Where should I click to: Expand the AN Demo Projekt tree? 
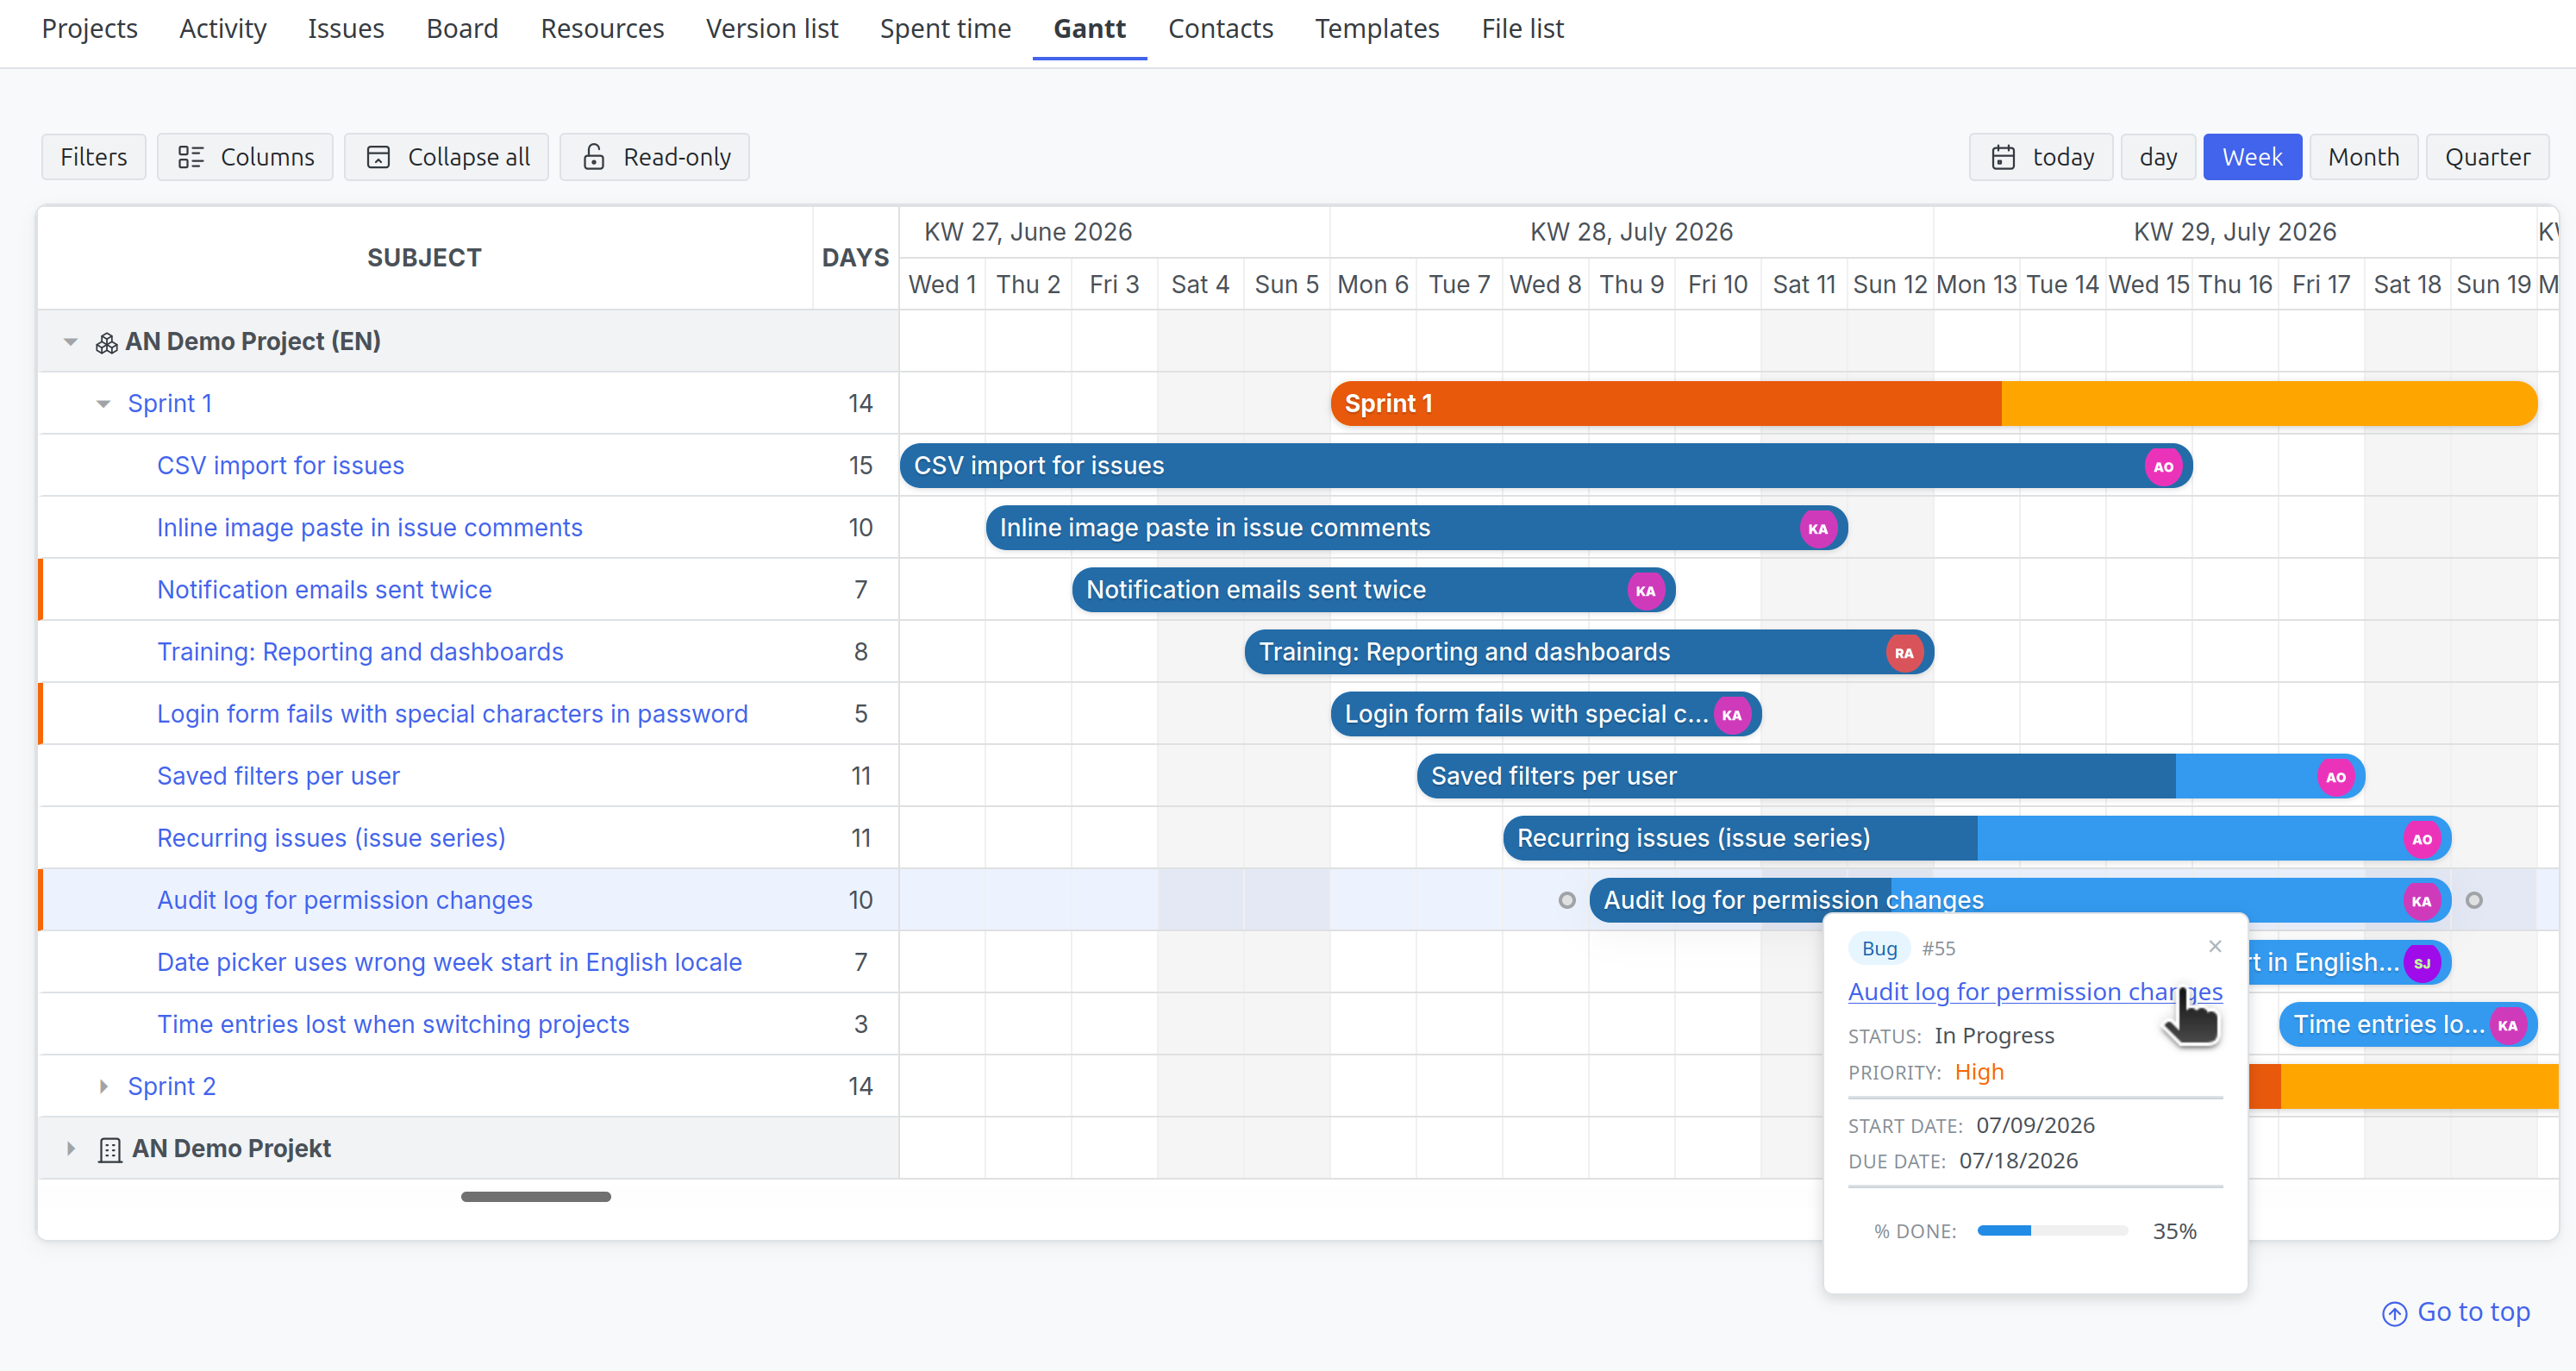(x=70, y=1148)
